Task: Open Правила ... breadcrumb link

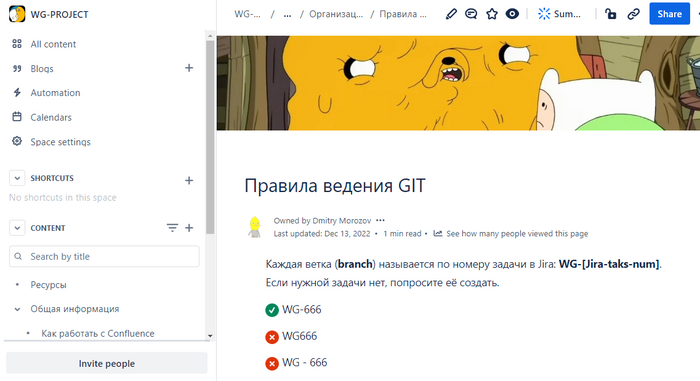Action: point(403,14)
